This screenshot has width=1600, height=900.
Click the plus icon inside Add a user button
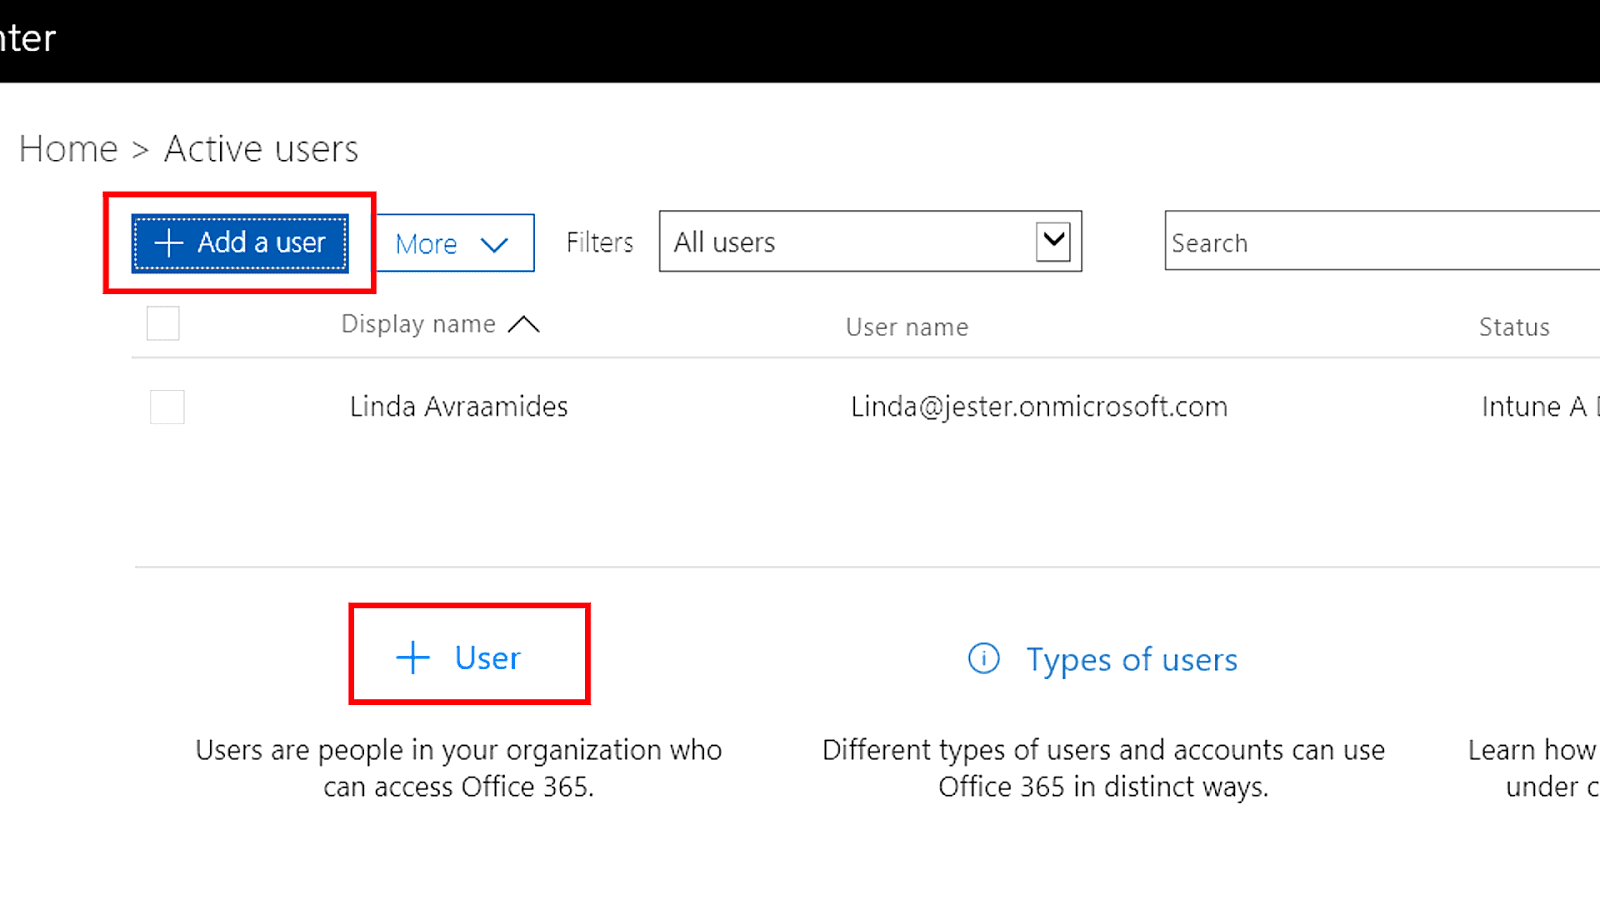(168, 242)
